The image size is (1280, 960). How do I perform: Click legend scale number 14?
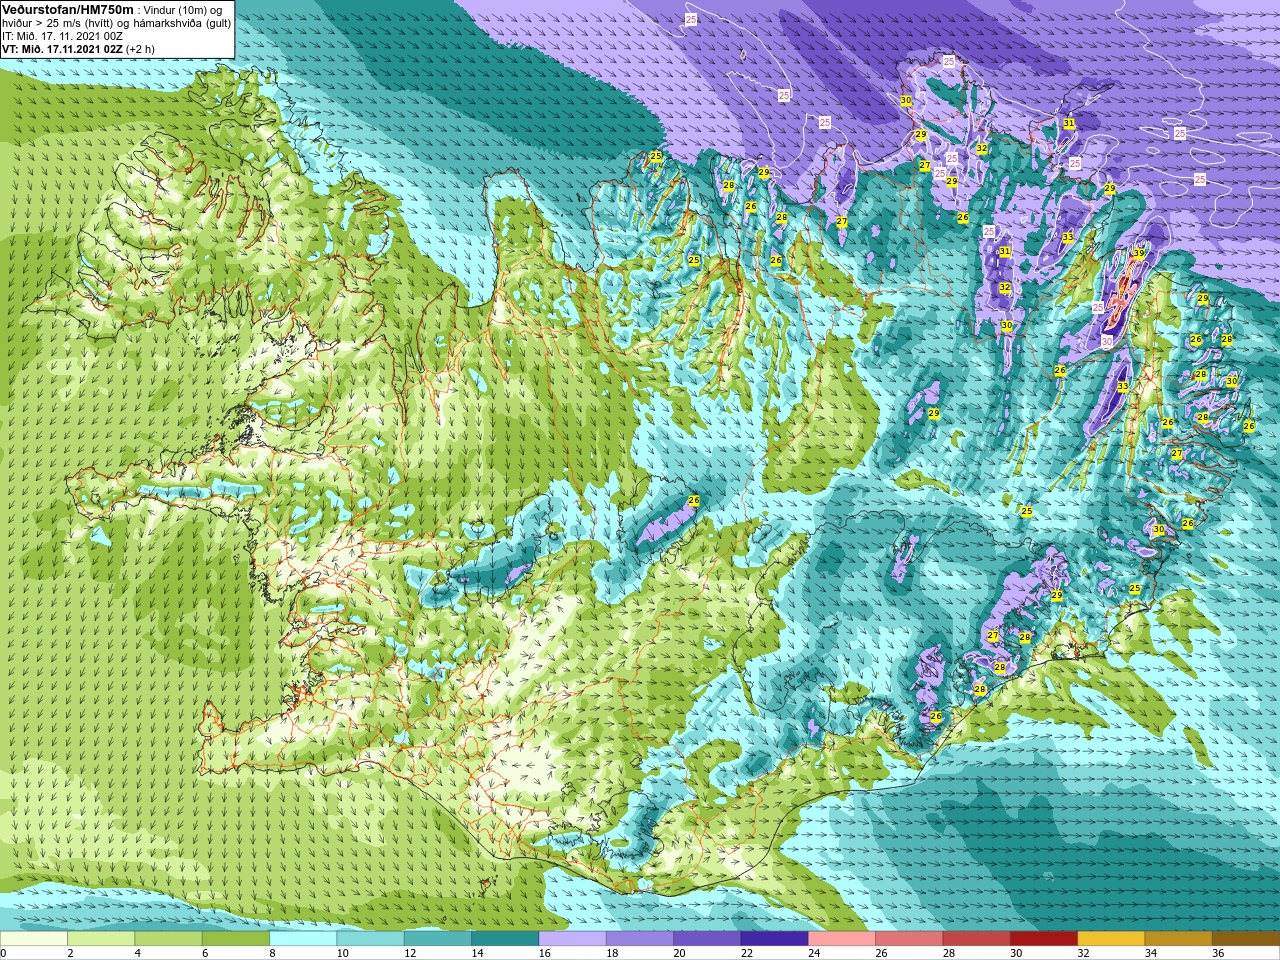pyautogui.click(x=477, y=953)
